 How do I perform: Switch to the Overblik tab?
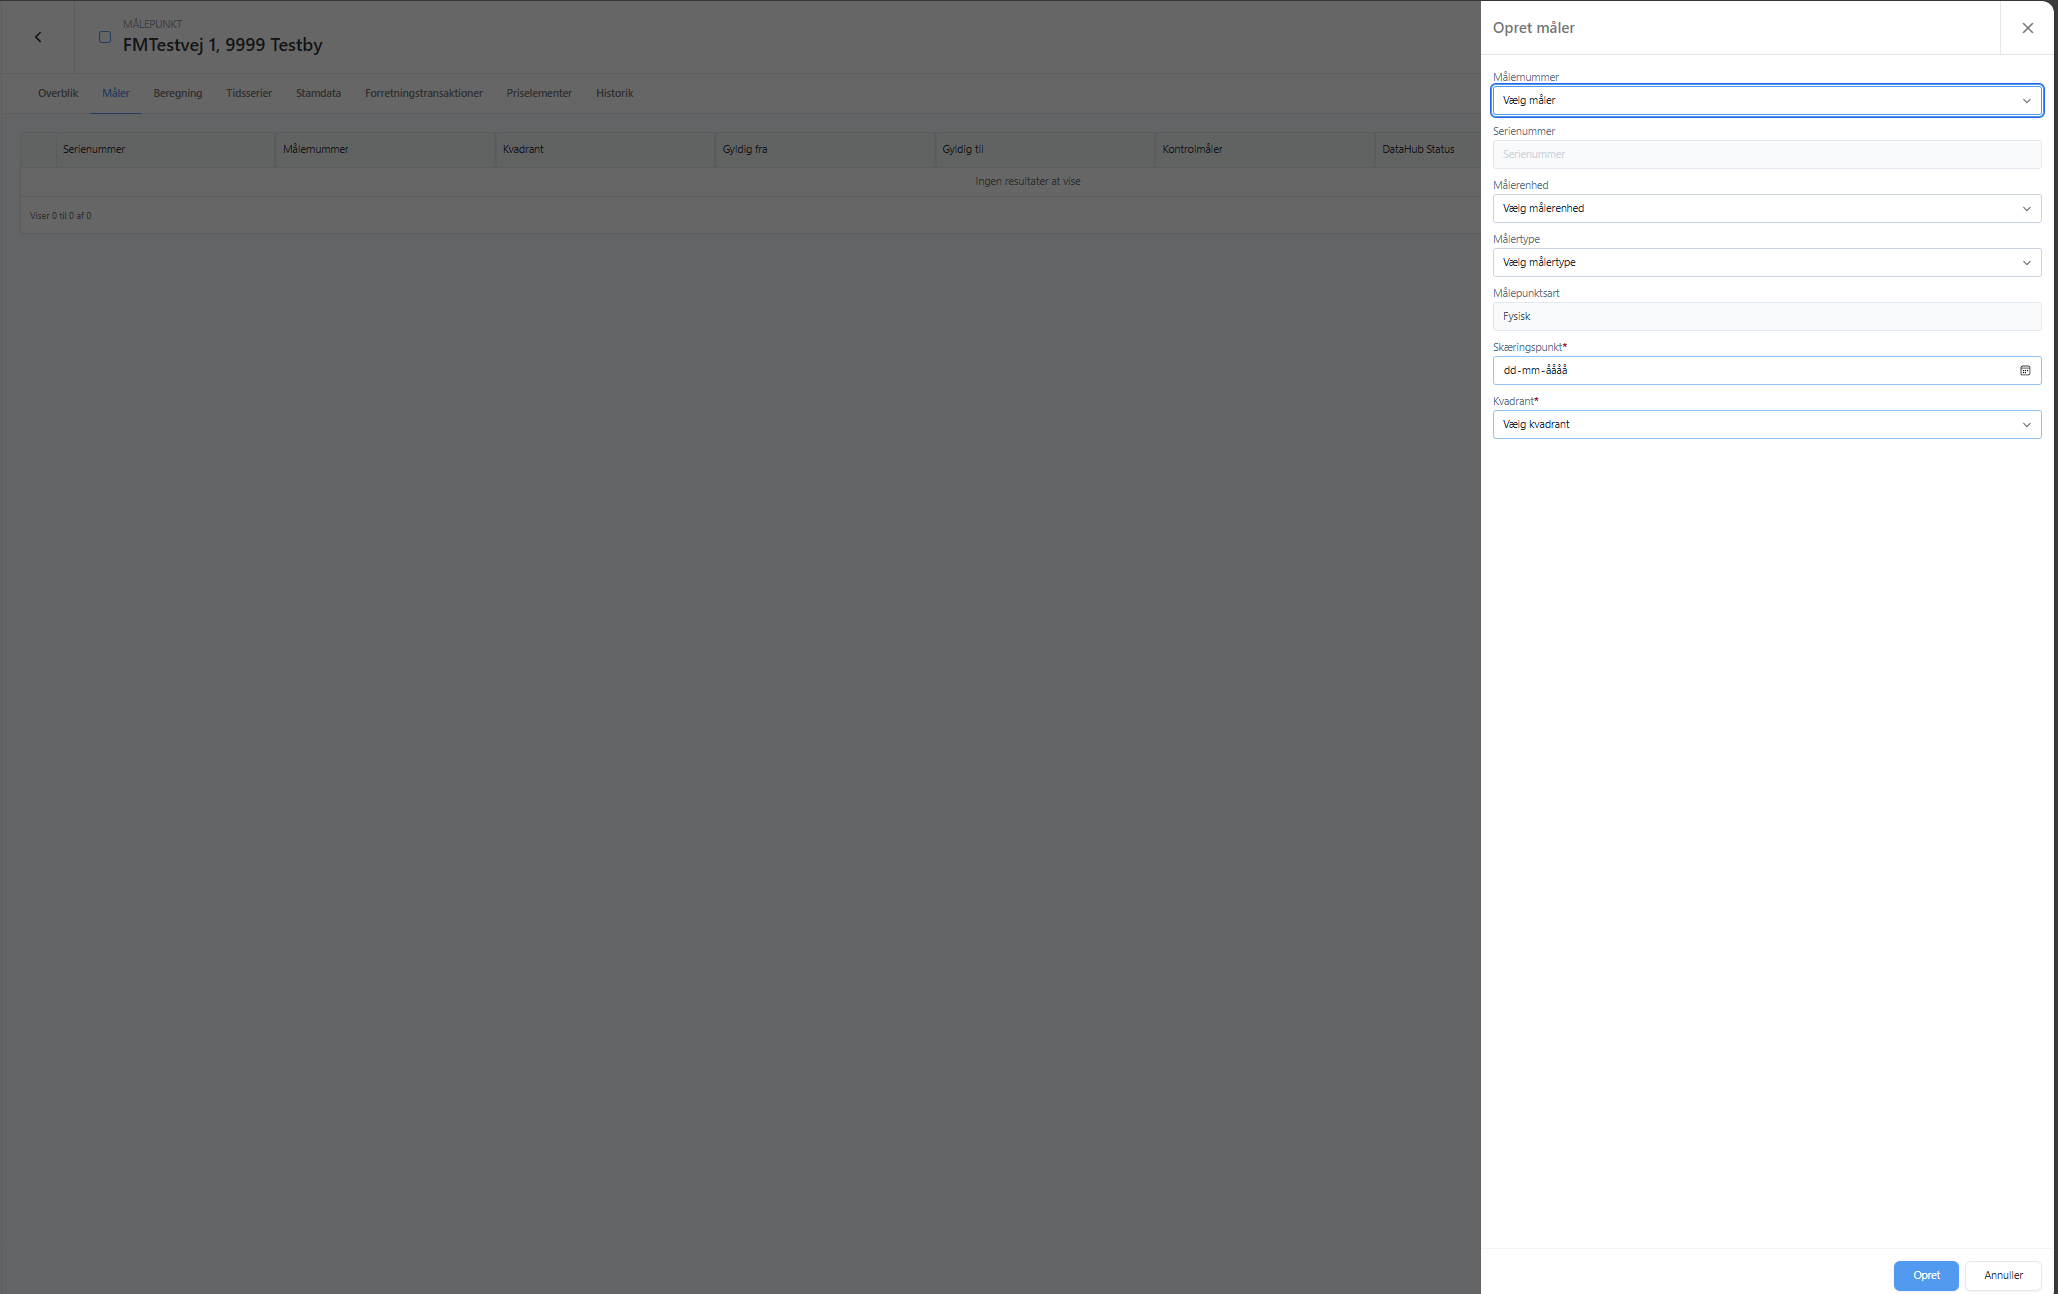(x=58, y=93)
